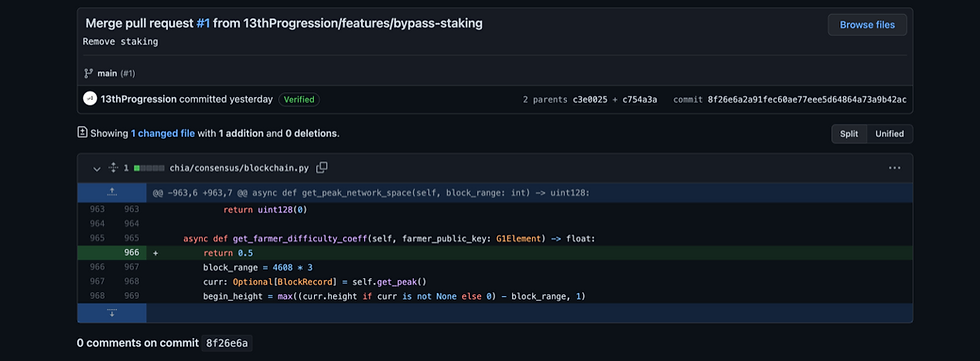Open parent commit c3e0025

(x=590, y=99)
